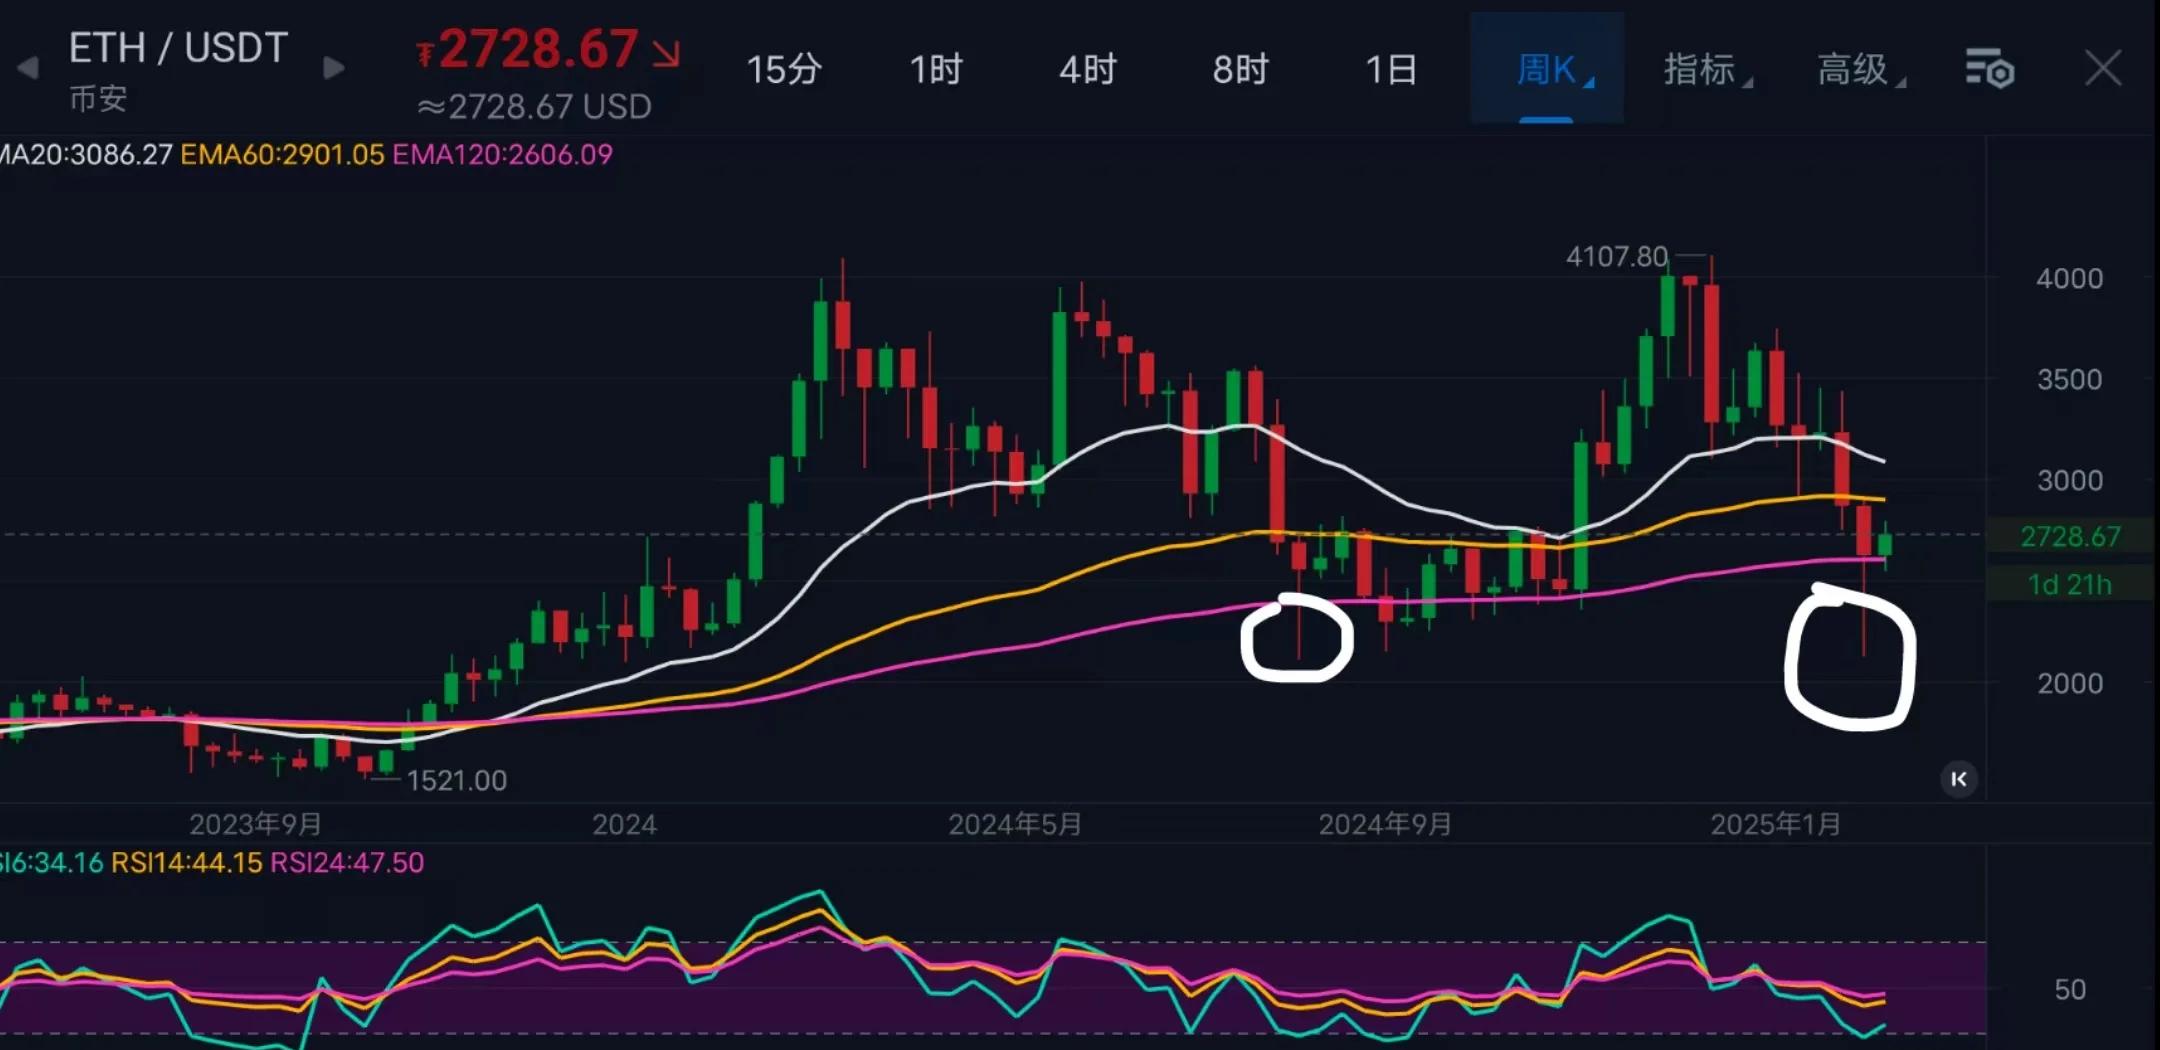Click the green 2728.67 price axis tag

point(2070,536)
